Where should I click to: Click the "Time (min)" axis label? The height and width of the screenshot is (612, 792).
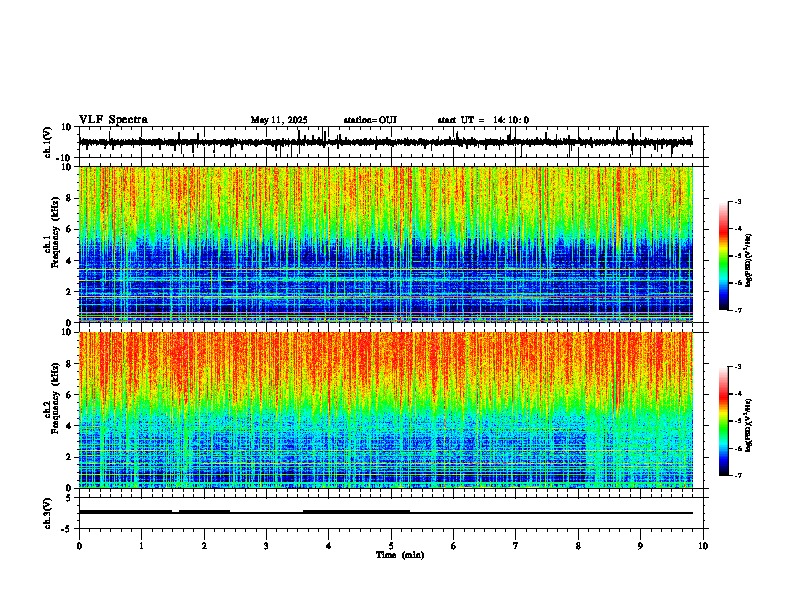[x=400, y=555]
